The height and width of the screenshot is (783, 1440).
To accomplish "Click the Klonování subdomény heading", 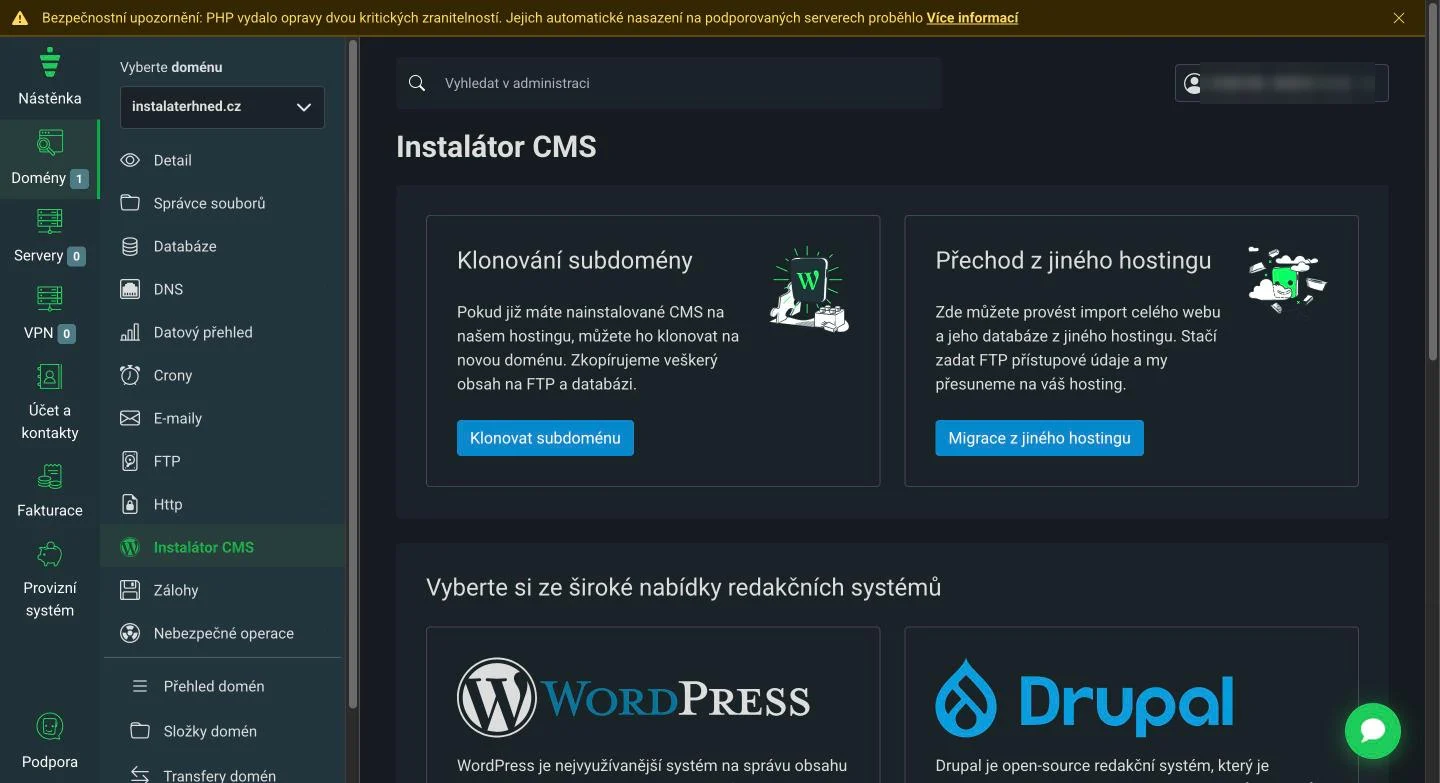I will click(x=575, y=261).
